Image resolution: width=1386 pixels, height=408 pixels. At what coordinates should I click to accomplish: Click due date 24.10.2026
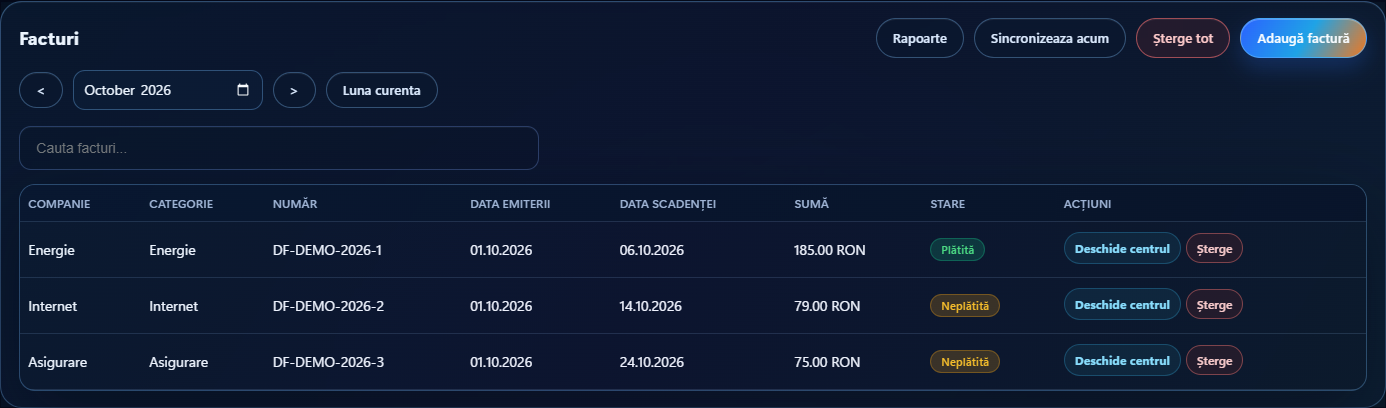pos(651,362)
